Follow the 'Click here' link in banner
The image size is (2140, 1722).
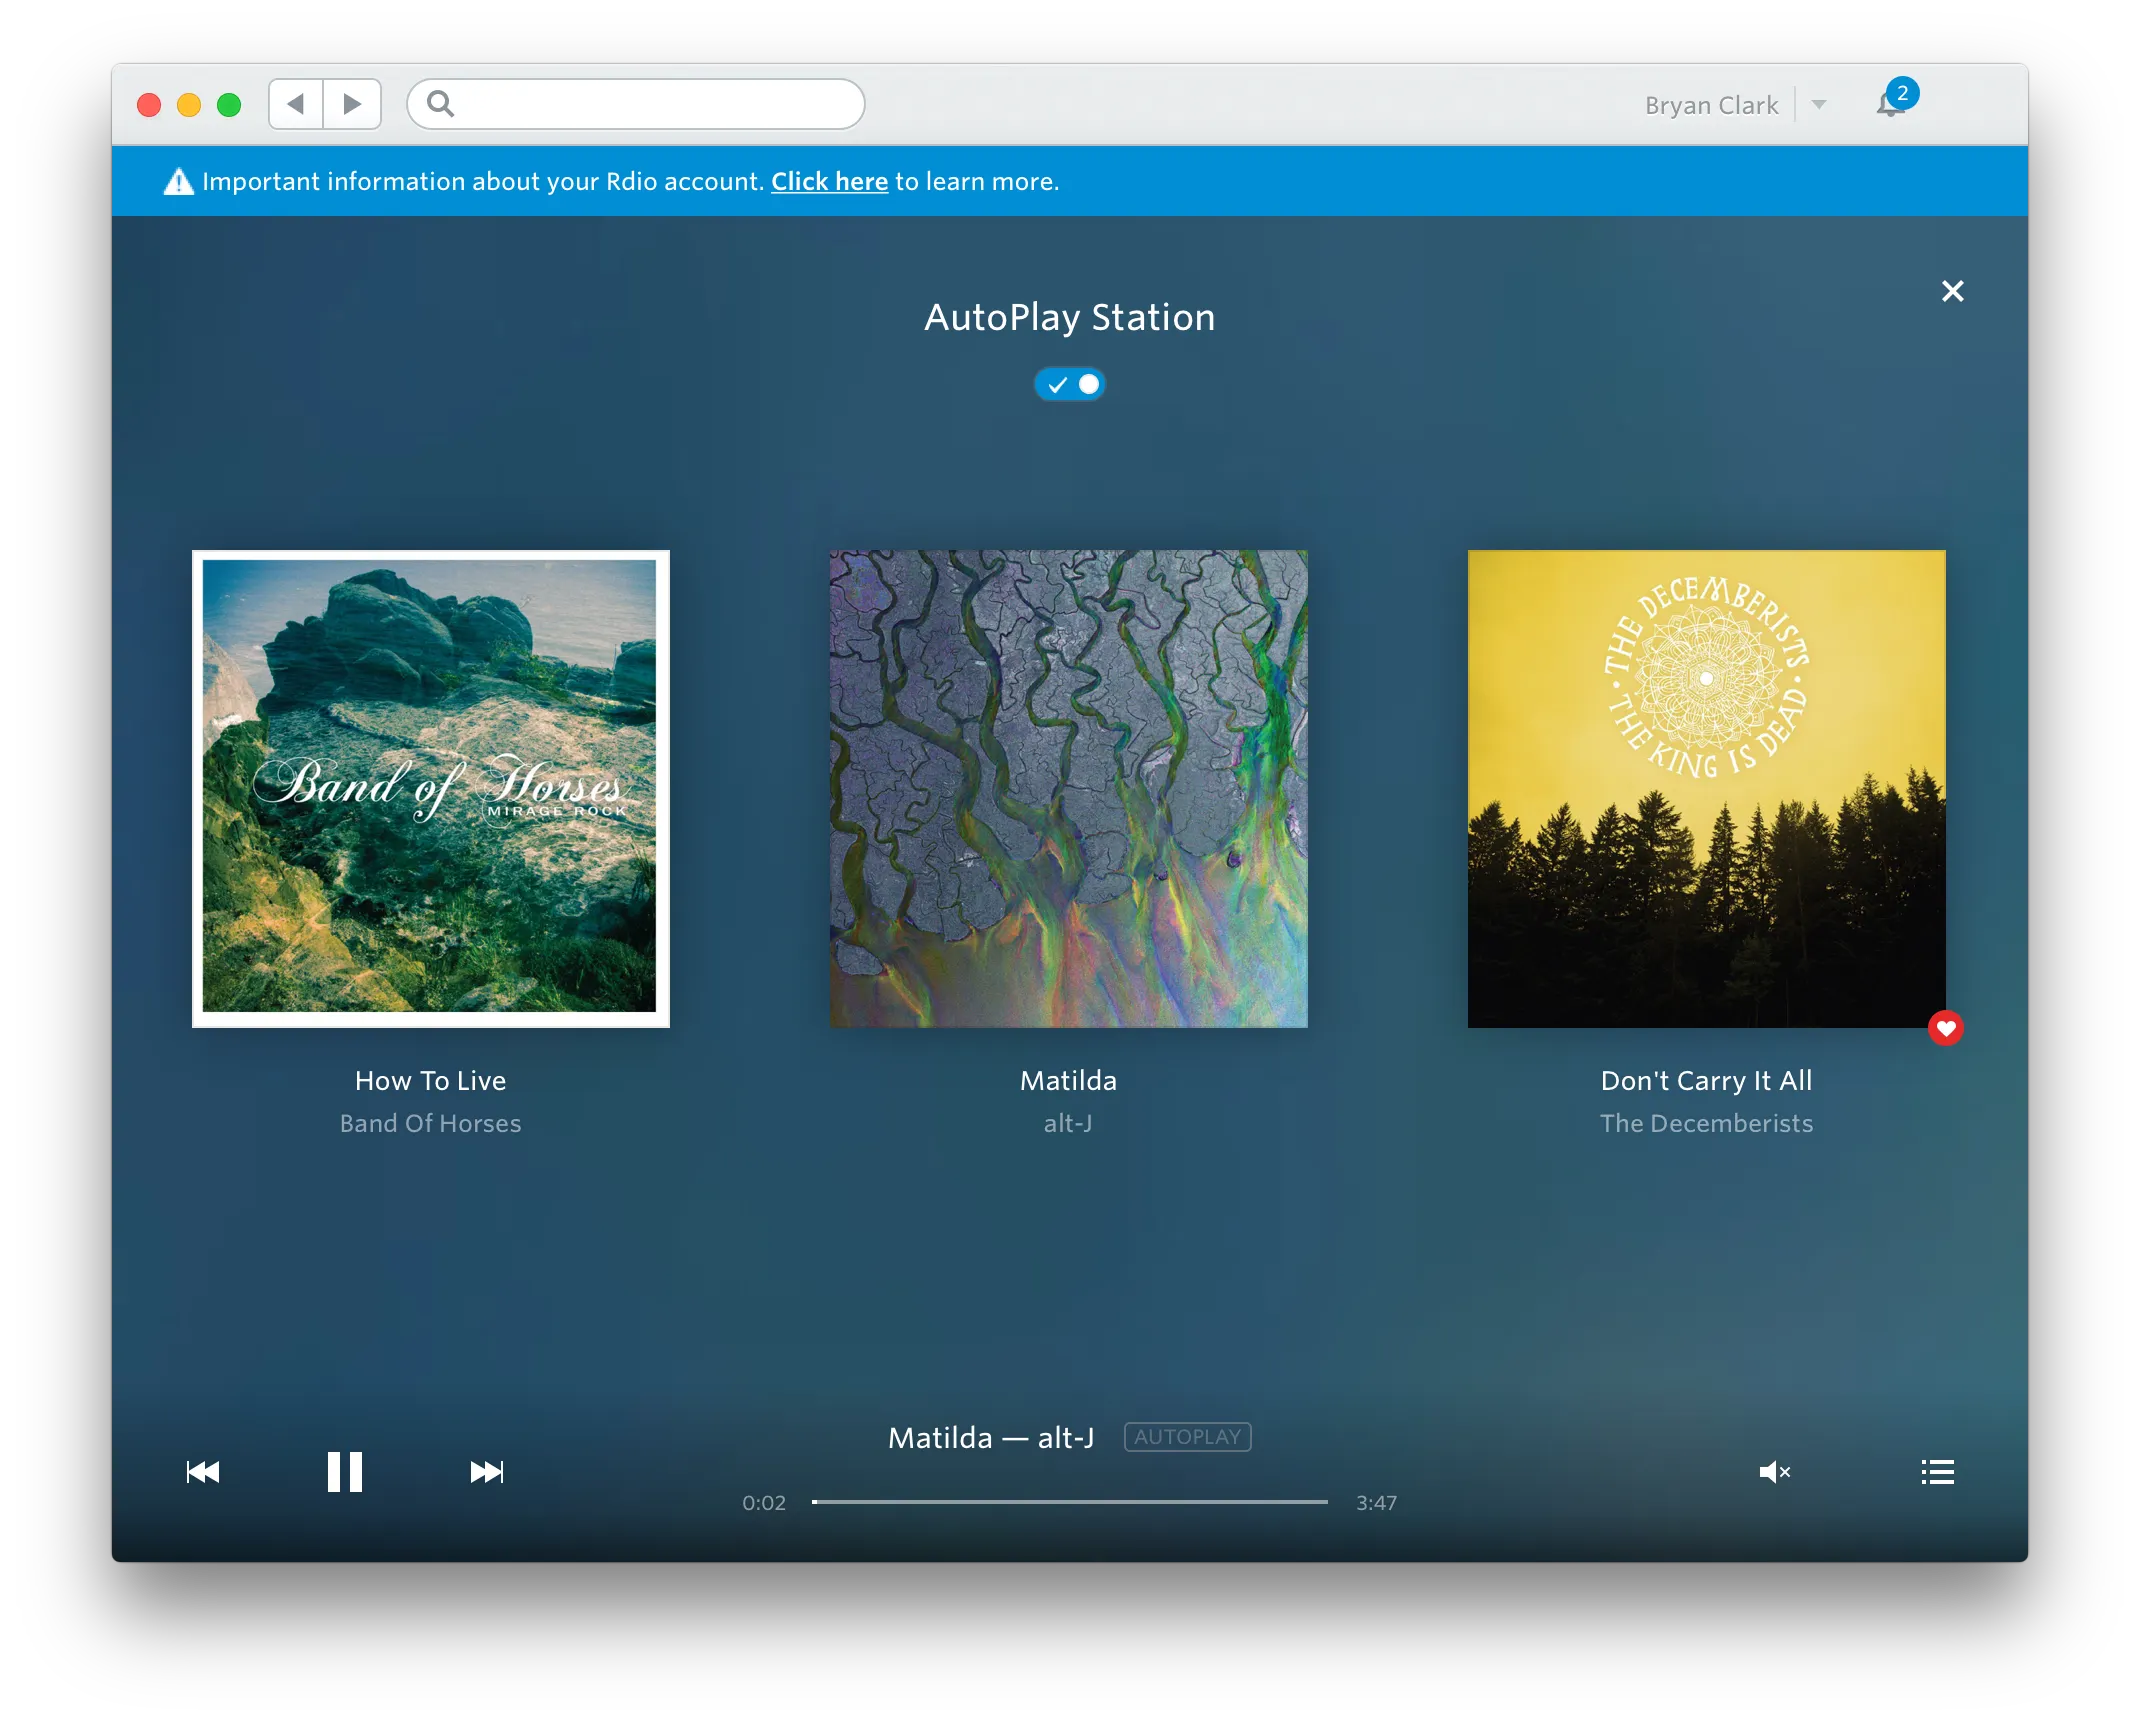[829, 181]
